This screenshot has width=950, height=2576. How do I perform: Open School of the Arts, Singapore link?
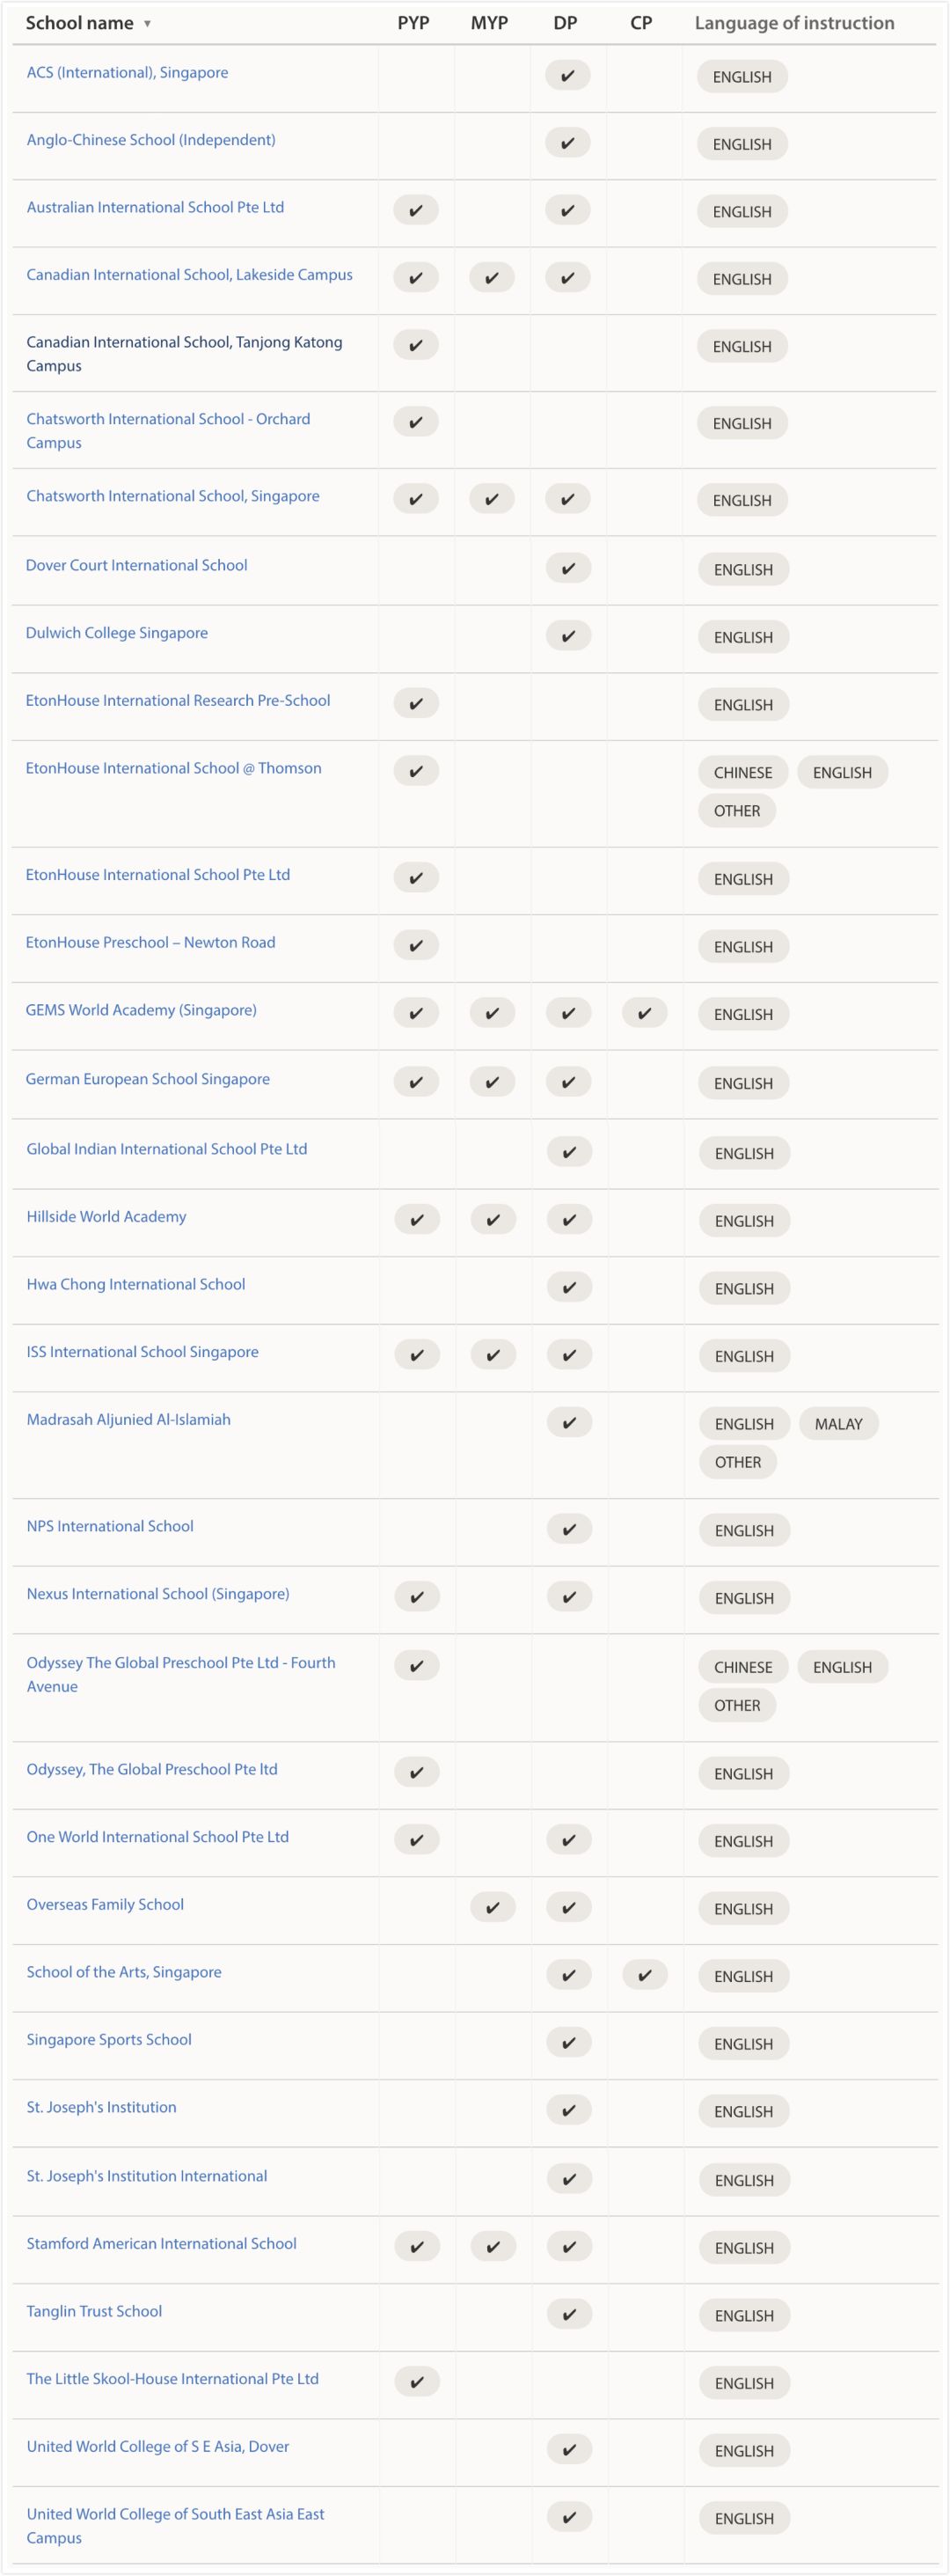[124, 1972]
